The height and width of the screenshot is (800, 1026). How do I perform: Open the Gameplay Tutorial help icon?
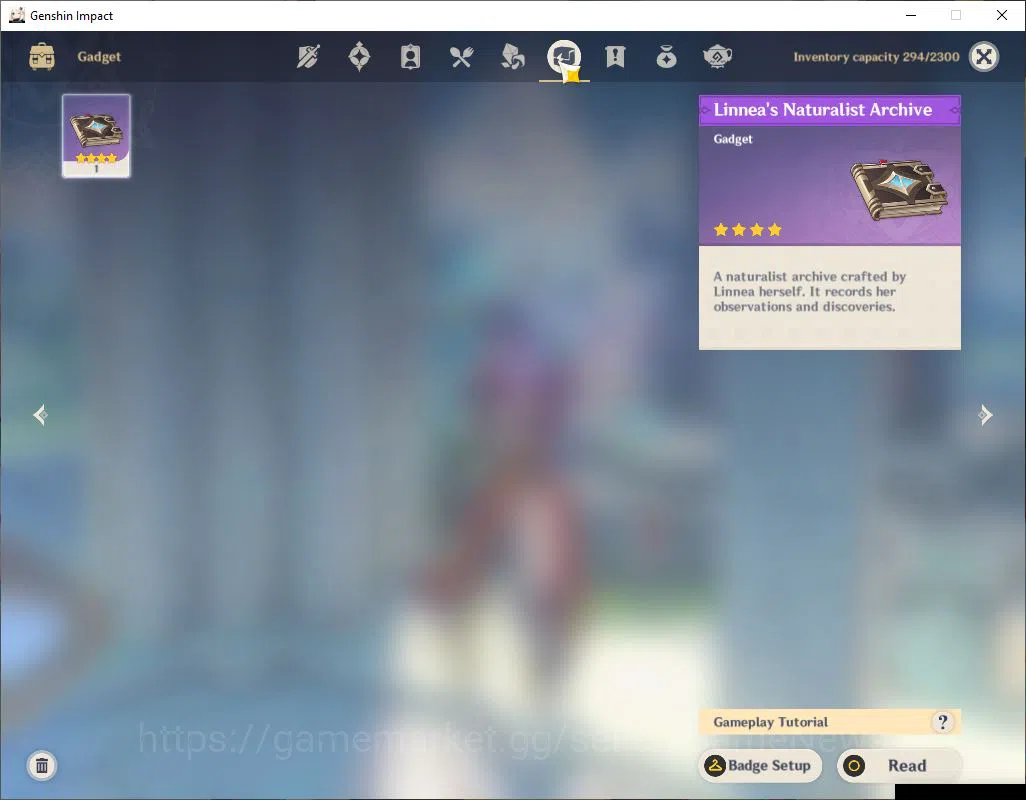point(942,722)
